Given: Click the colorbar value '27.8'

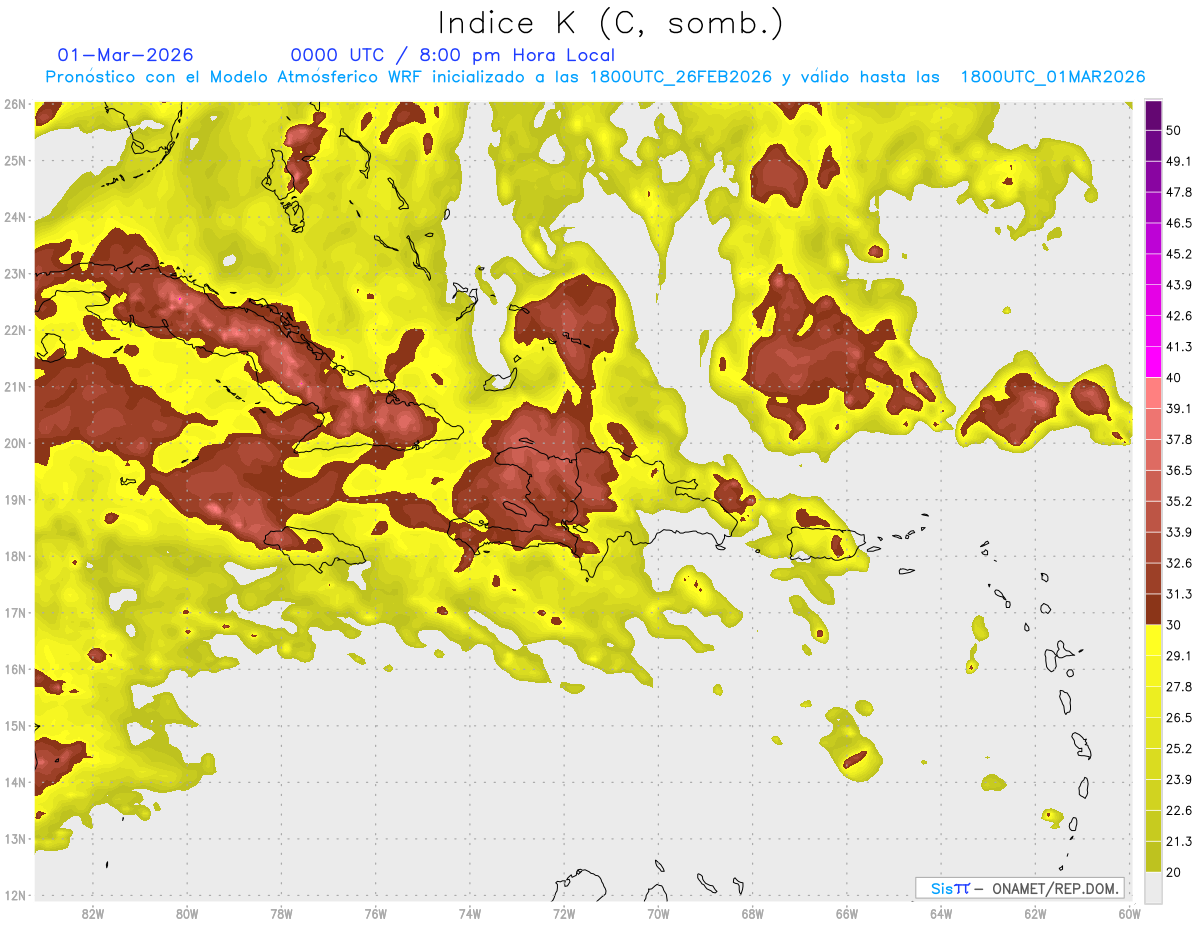Looking at the screenshot, I should click(x=1179, y=687).
